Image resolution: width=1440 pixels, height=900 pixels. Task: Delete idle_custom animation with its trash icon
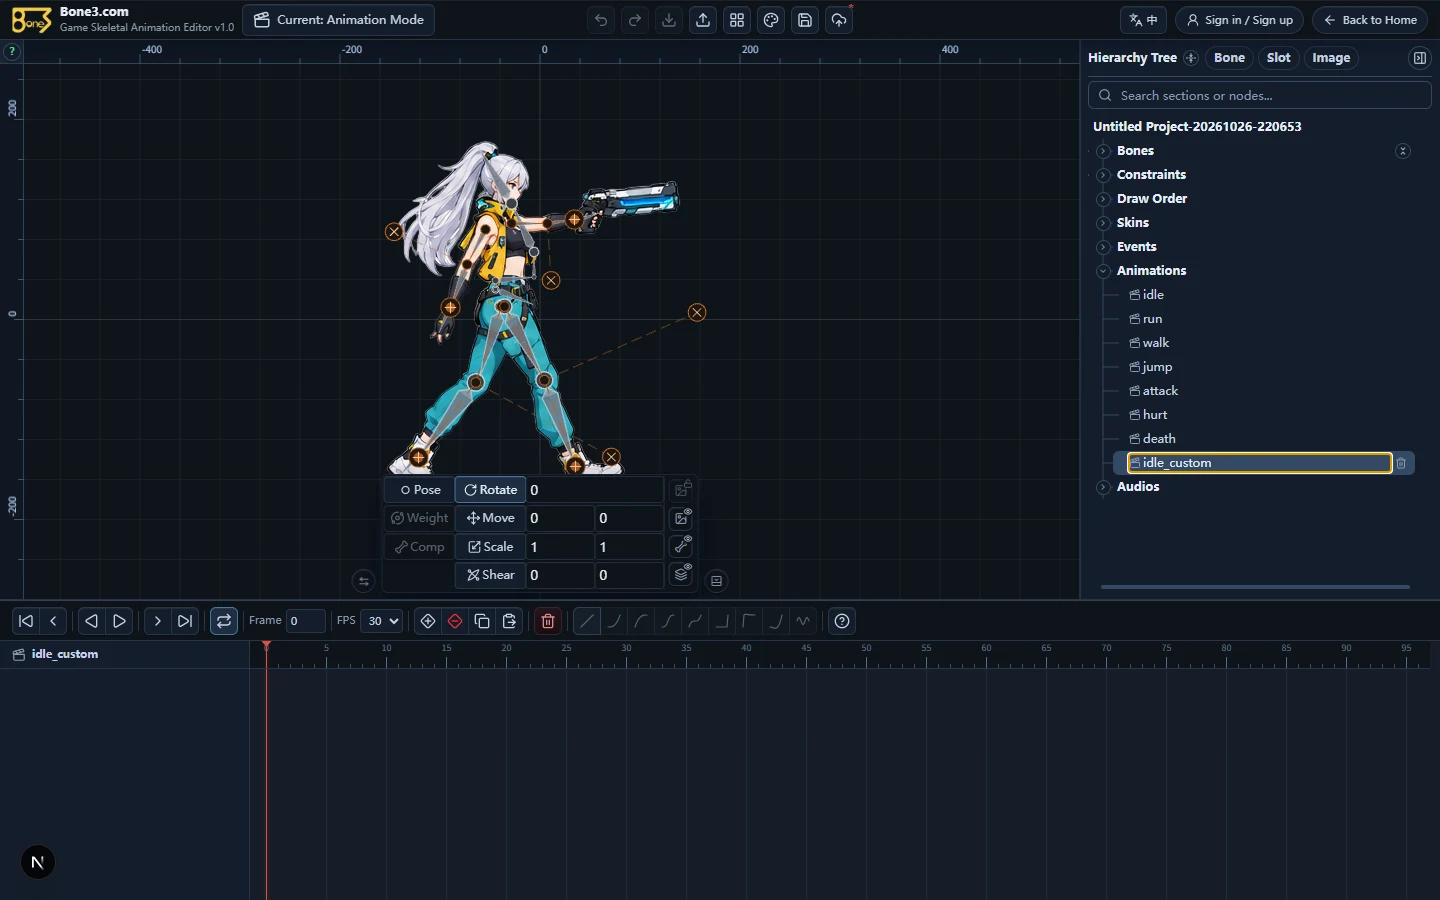[x=1401, y=463]
